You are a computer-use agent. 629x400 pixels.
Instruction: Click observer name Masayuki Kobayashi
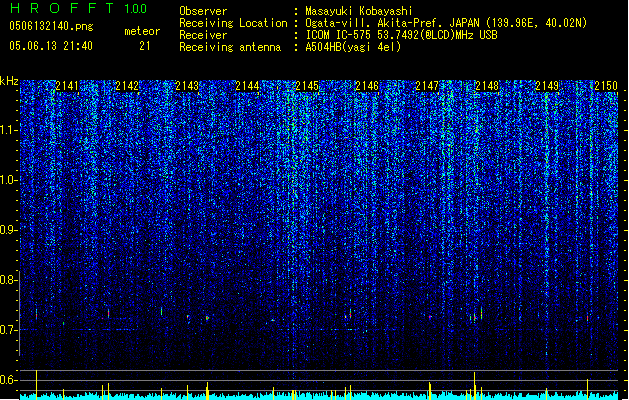(359, 11)
